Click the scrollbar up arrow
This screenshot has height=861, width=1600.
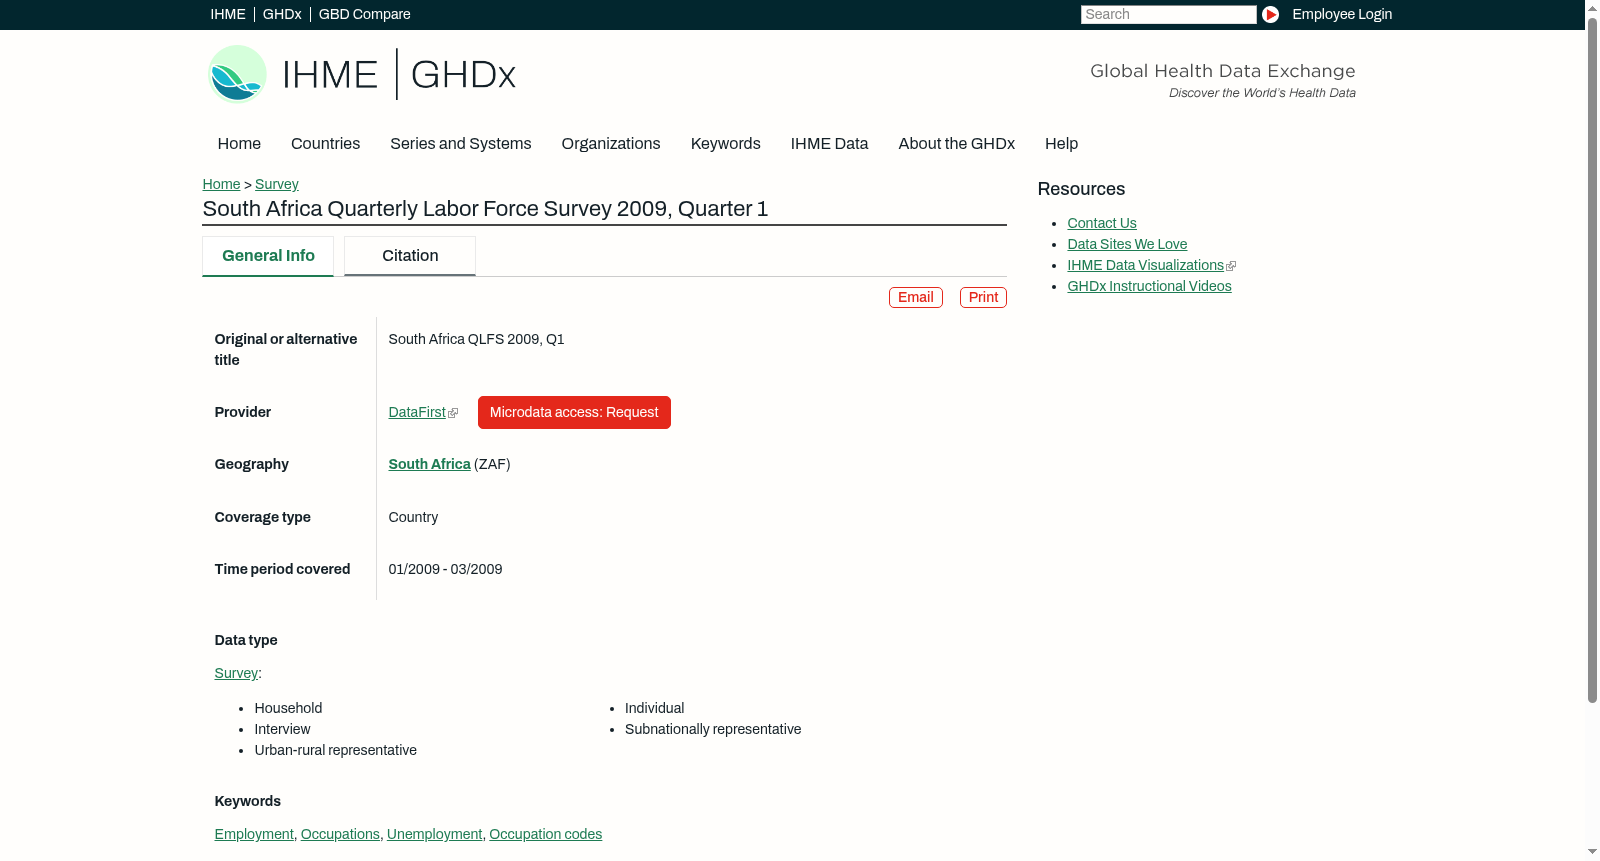click(x=1592, y=8)
